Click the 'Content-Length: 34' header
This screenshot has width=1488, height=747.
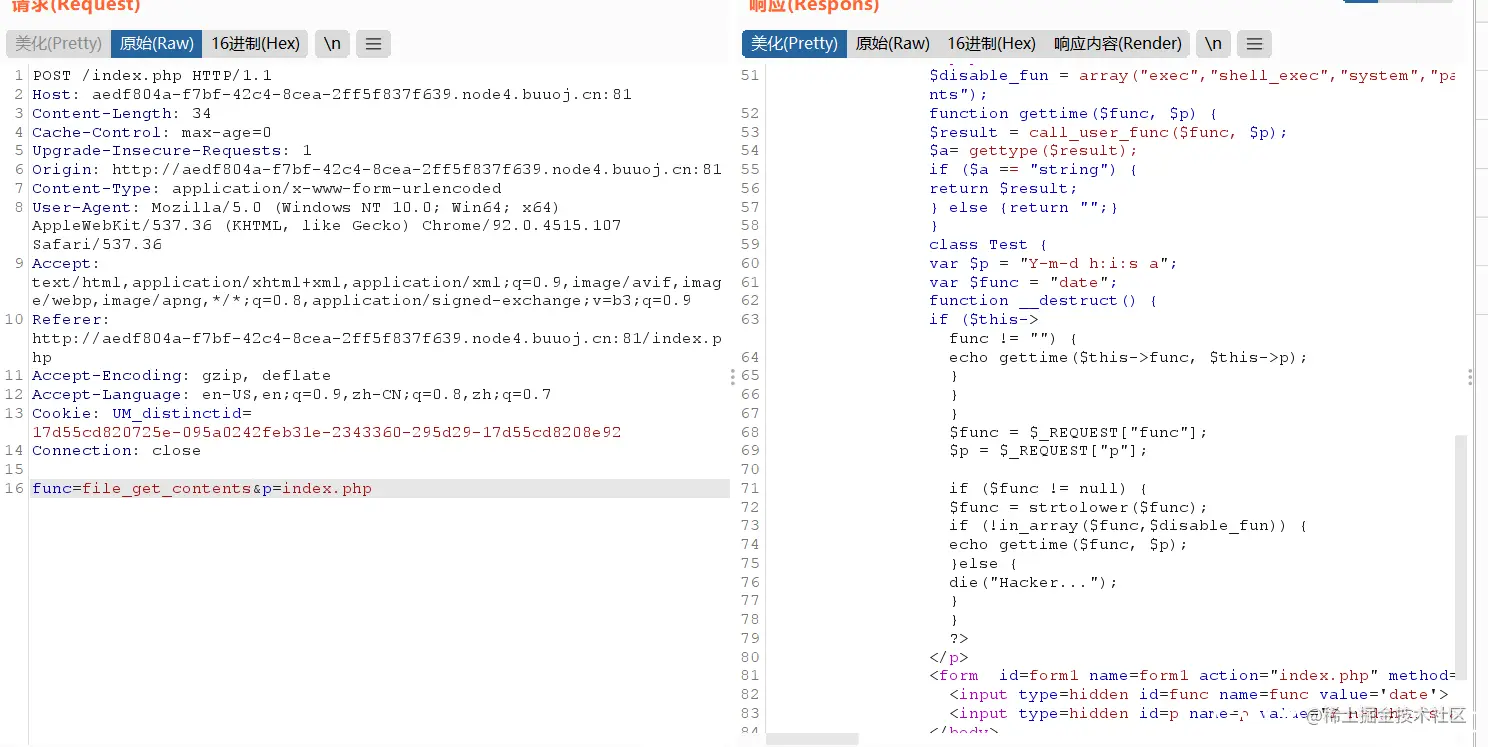click(x=122, y=113)
